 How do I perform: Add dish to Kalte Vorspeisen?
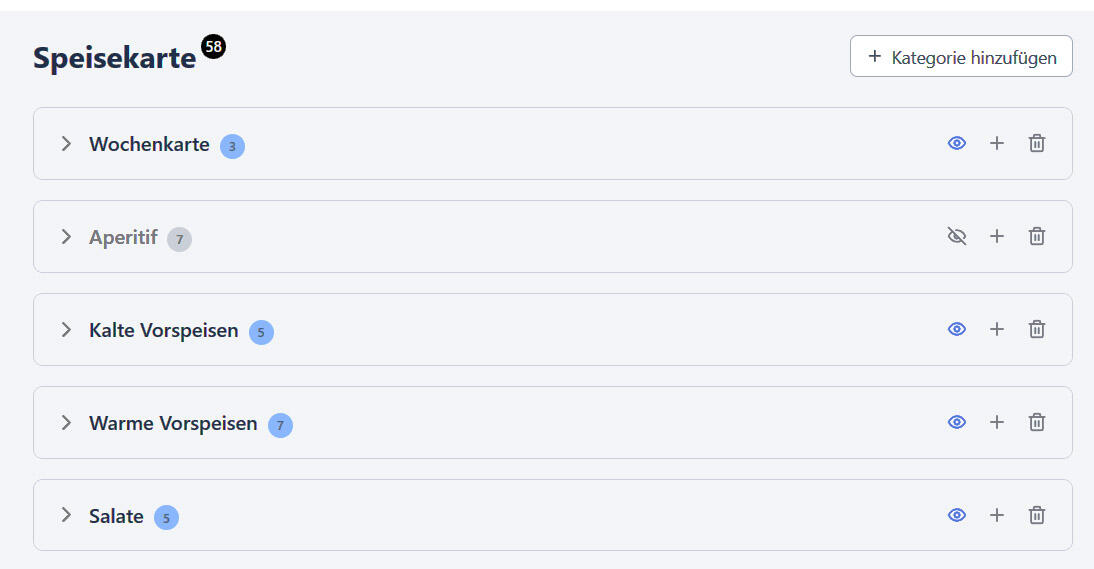coord(996,329)
